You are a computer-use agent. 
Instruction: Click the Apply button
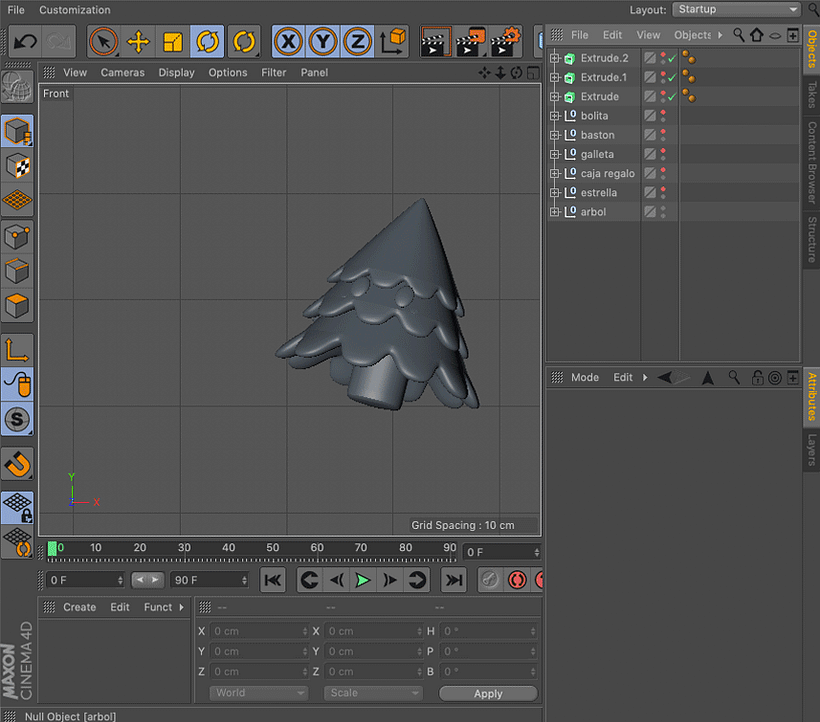click(x=488, y=693)
